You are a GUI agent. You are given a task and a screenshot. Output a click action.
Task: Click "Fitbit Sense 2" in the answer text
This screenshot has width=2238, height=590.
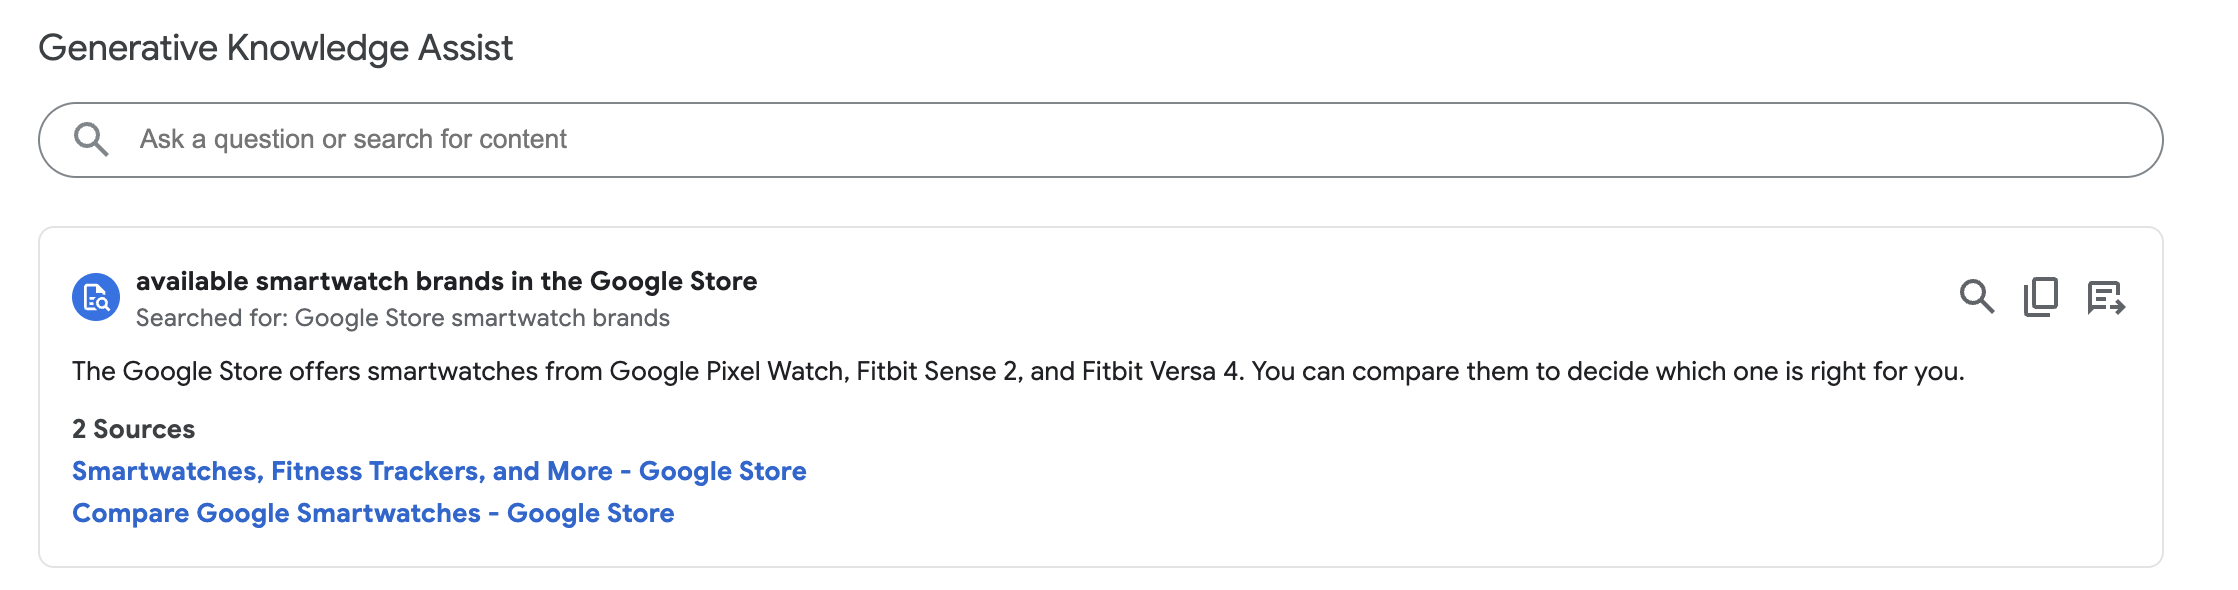click(939, 371)
